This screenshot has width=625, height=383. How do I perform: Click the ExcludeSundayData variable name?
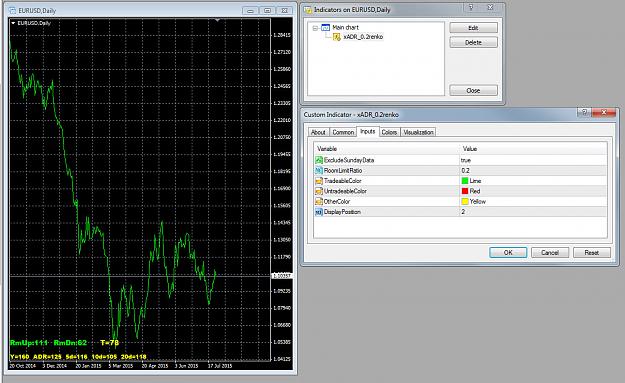pos(349,160)
